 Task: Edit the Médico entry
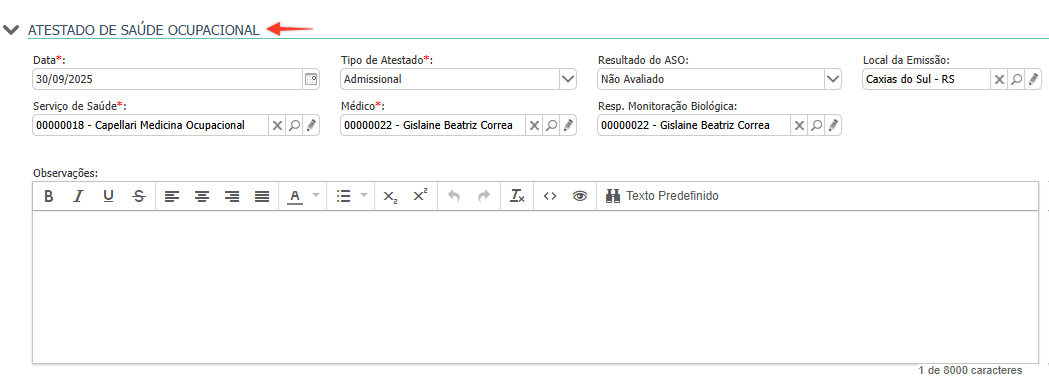tap(568, 125)
